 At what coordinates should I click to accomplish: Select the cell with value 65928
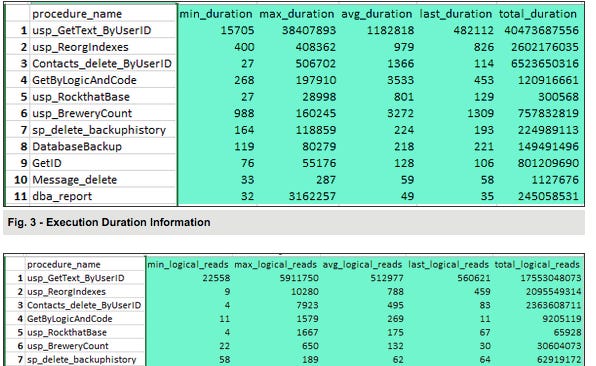coord(567,333)
